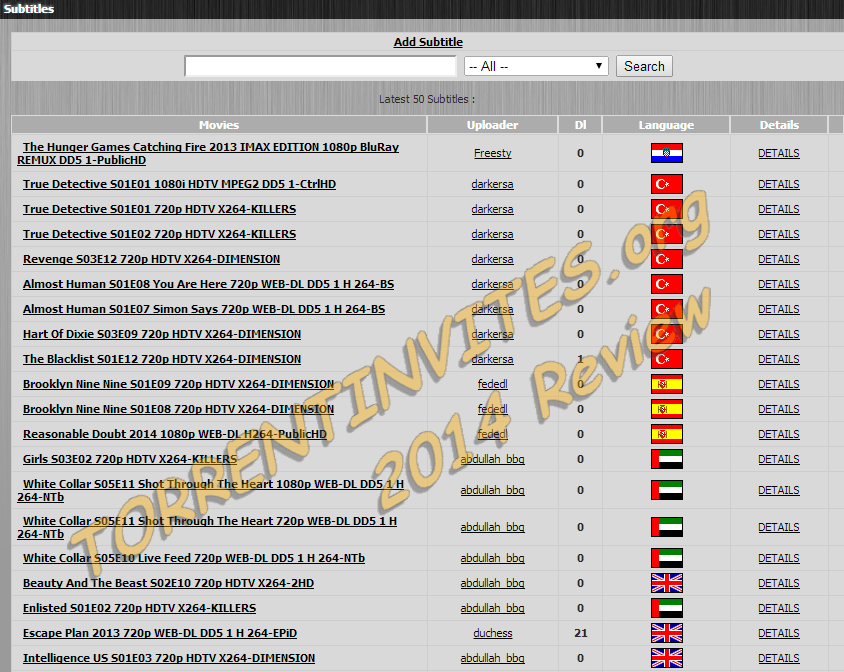Open Brooklyn Nine Nine S01E09 title link
Screen dimensions: 844x672
tap(178, 384)
